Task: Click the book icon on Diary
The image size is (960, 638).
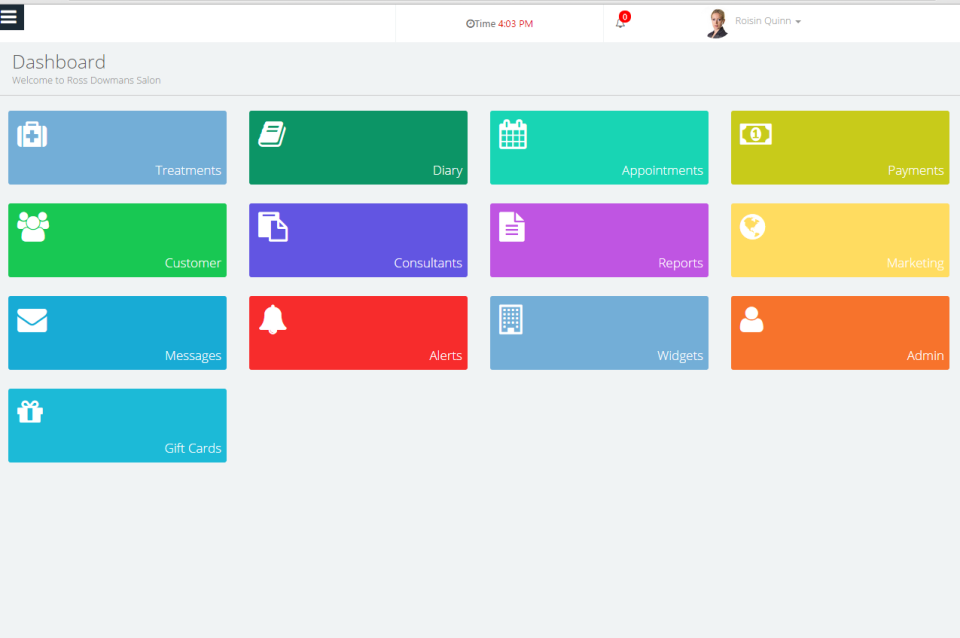Action: [272, 134]
